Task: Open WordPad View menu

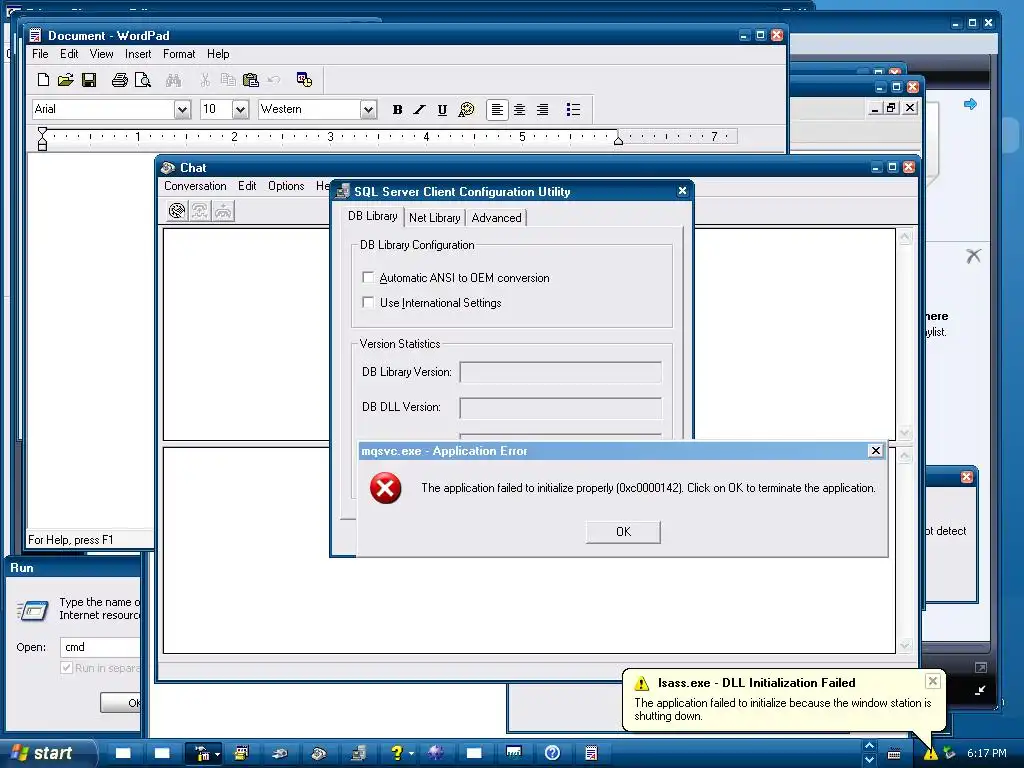Action: 101,54
